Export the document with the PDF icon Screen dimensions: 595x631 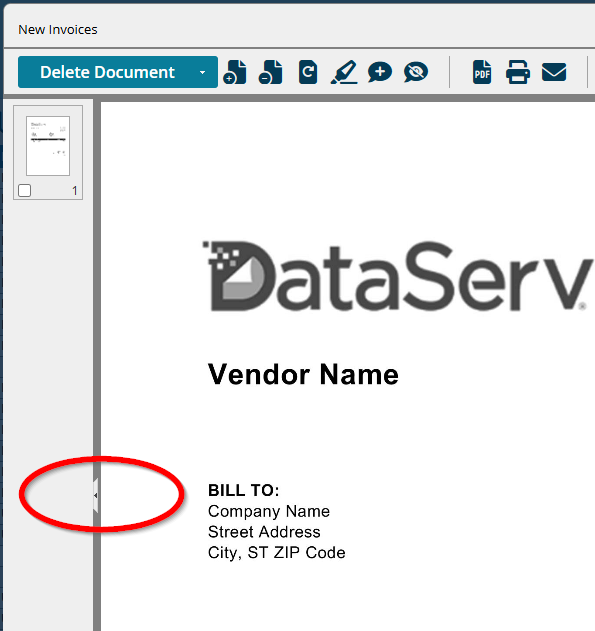(x=482, y=72)
